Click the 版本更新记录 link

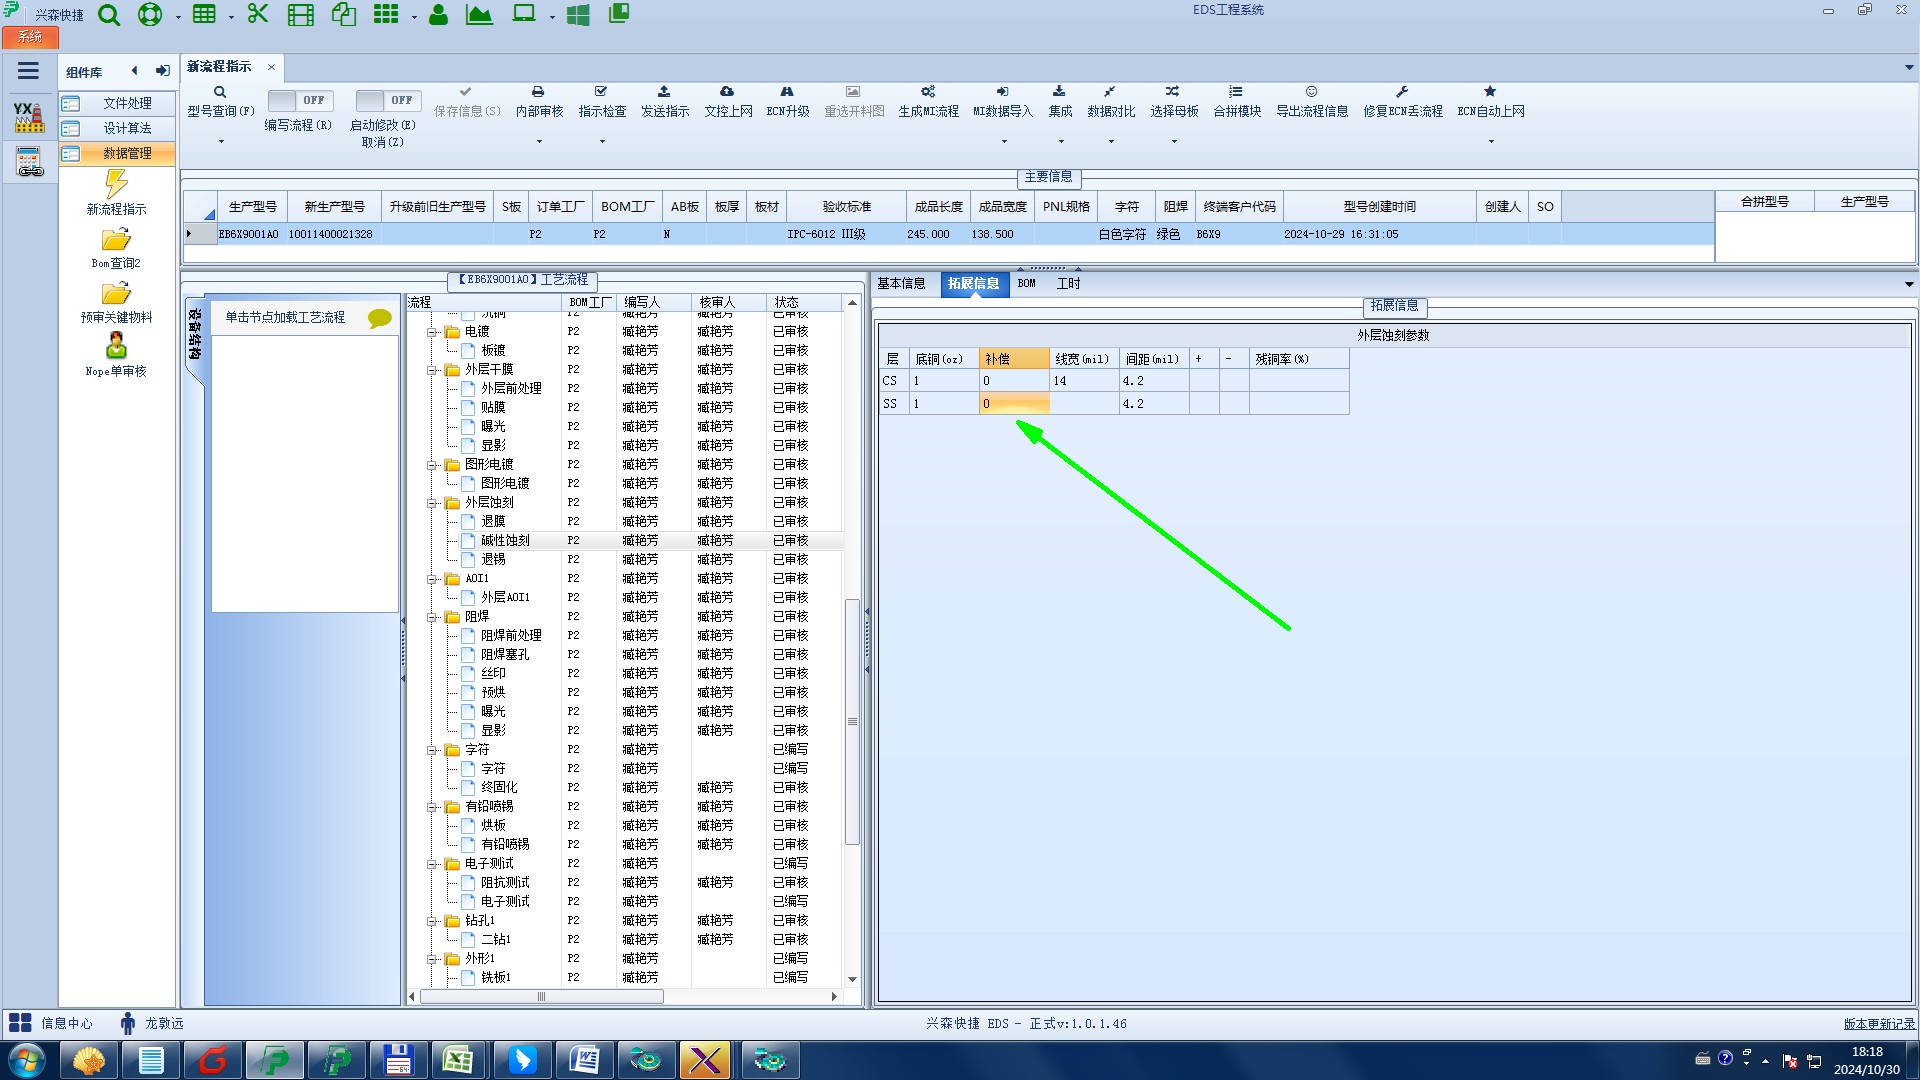(x=1878, y=1024)
